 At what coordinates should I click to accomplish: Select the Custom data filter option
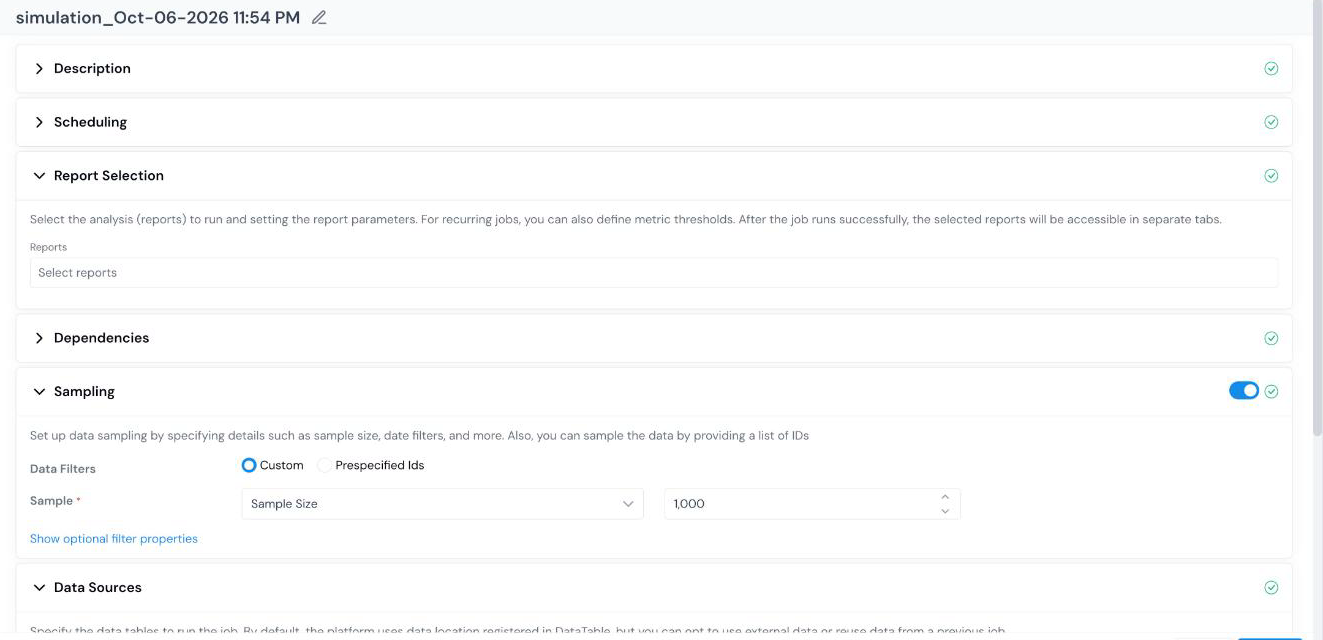pos(249,465)
